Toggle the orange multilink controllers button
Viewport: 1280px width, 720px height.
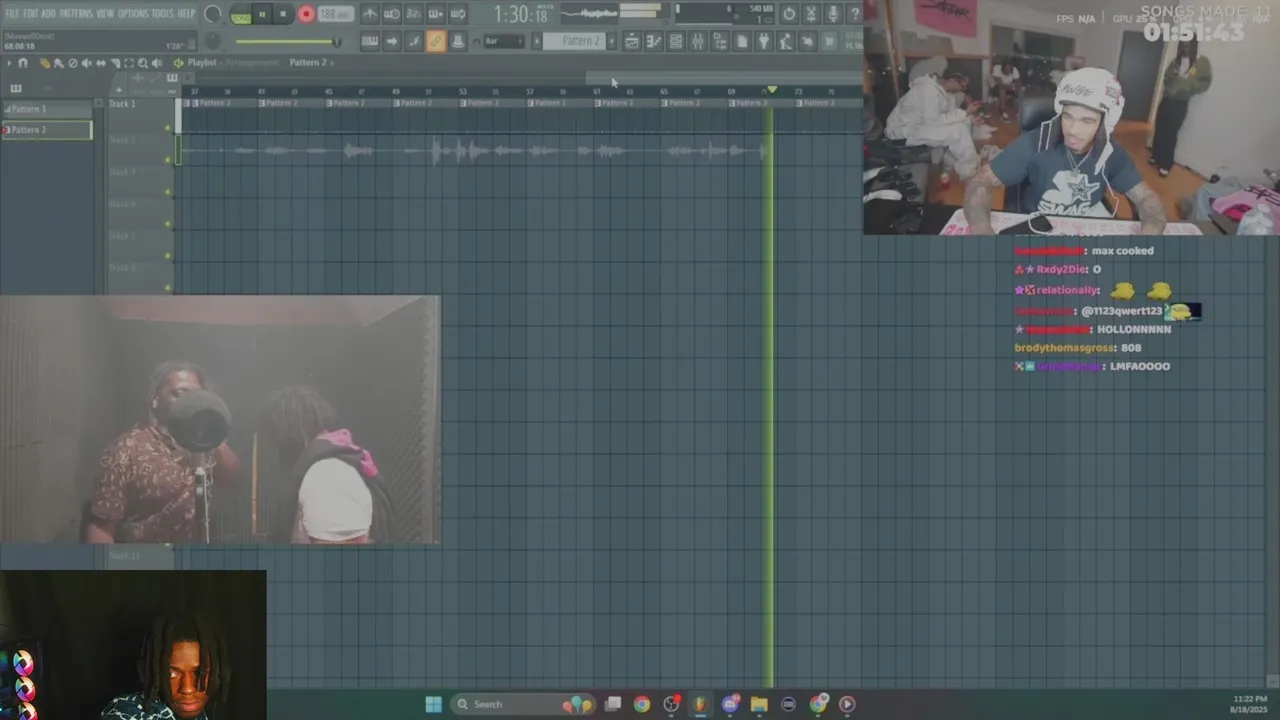point(436,41)
